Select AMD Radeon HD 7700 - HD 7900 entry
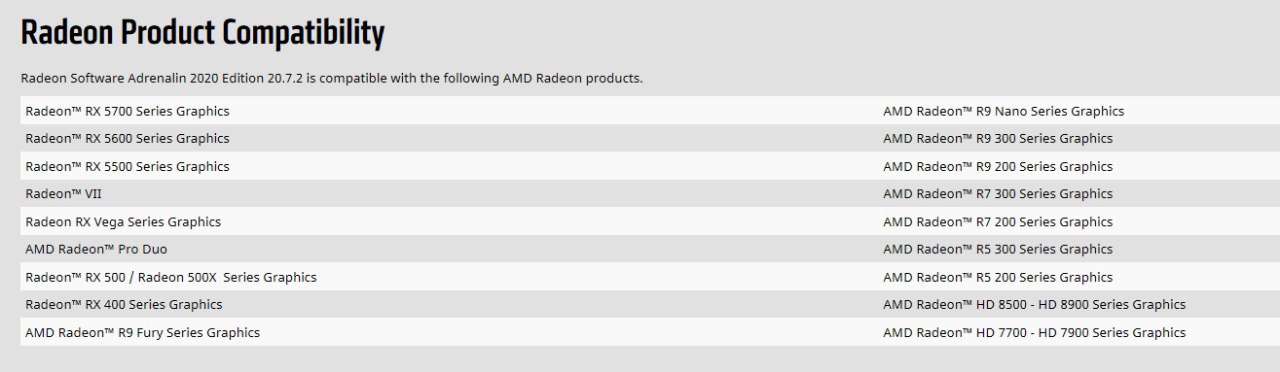 coord(1034,332)
